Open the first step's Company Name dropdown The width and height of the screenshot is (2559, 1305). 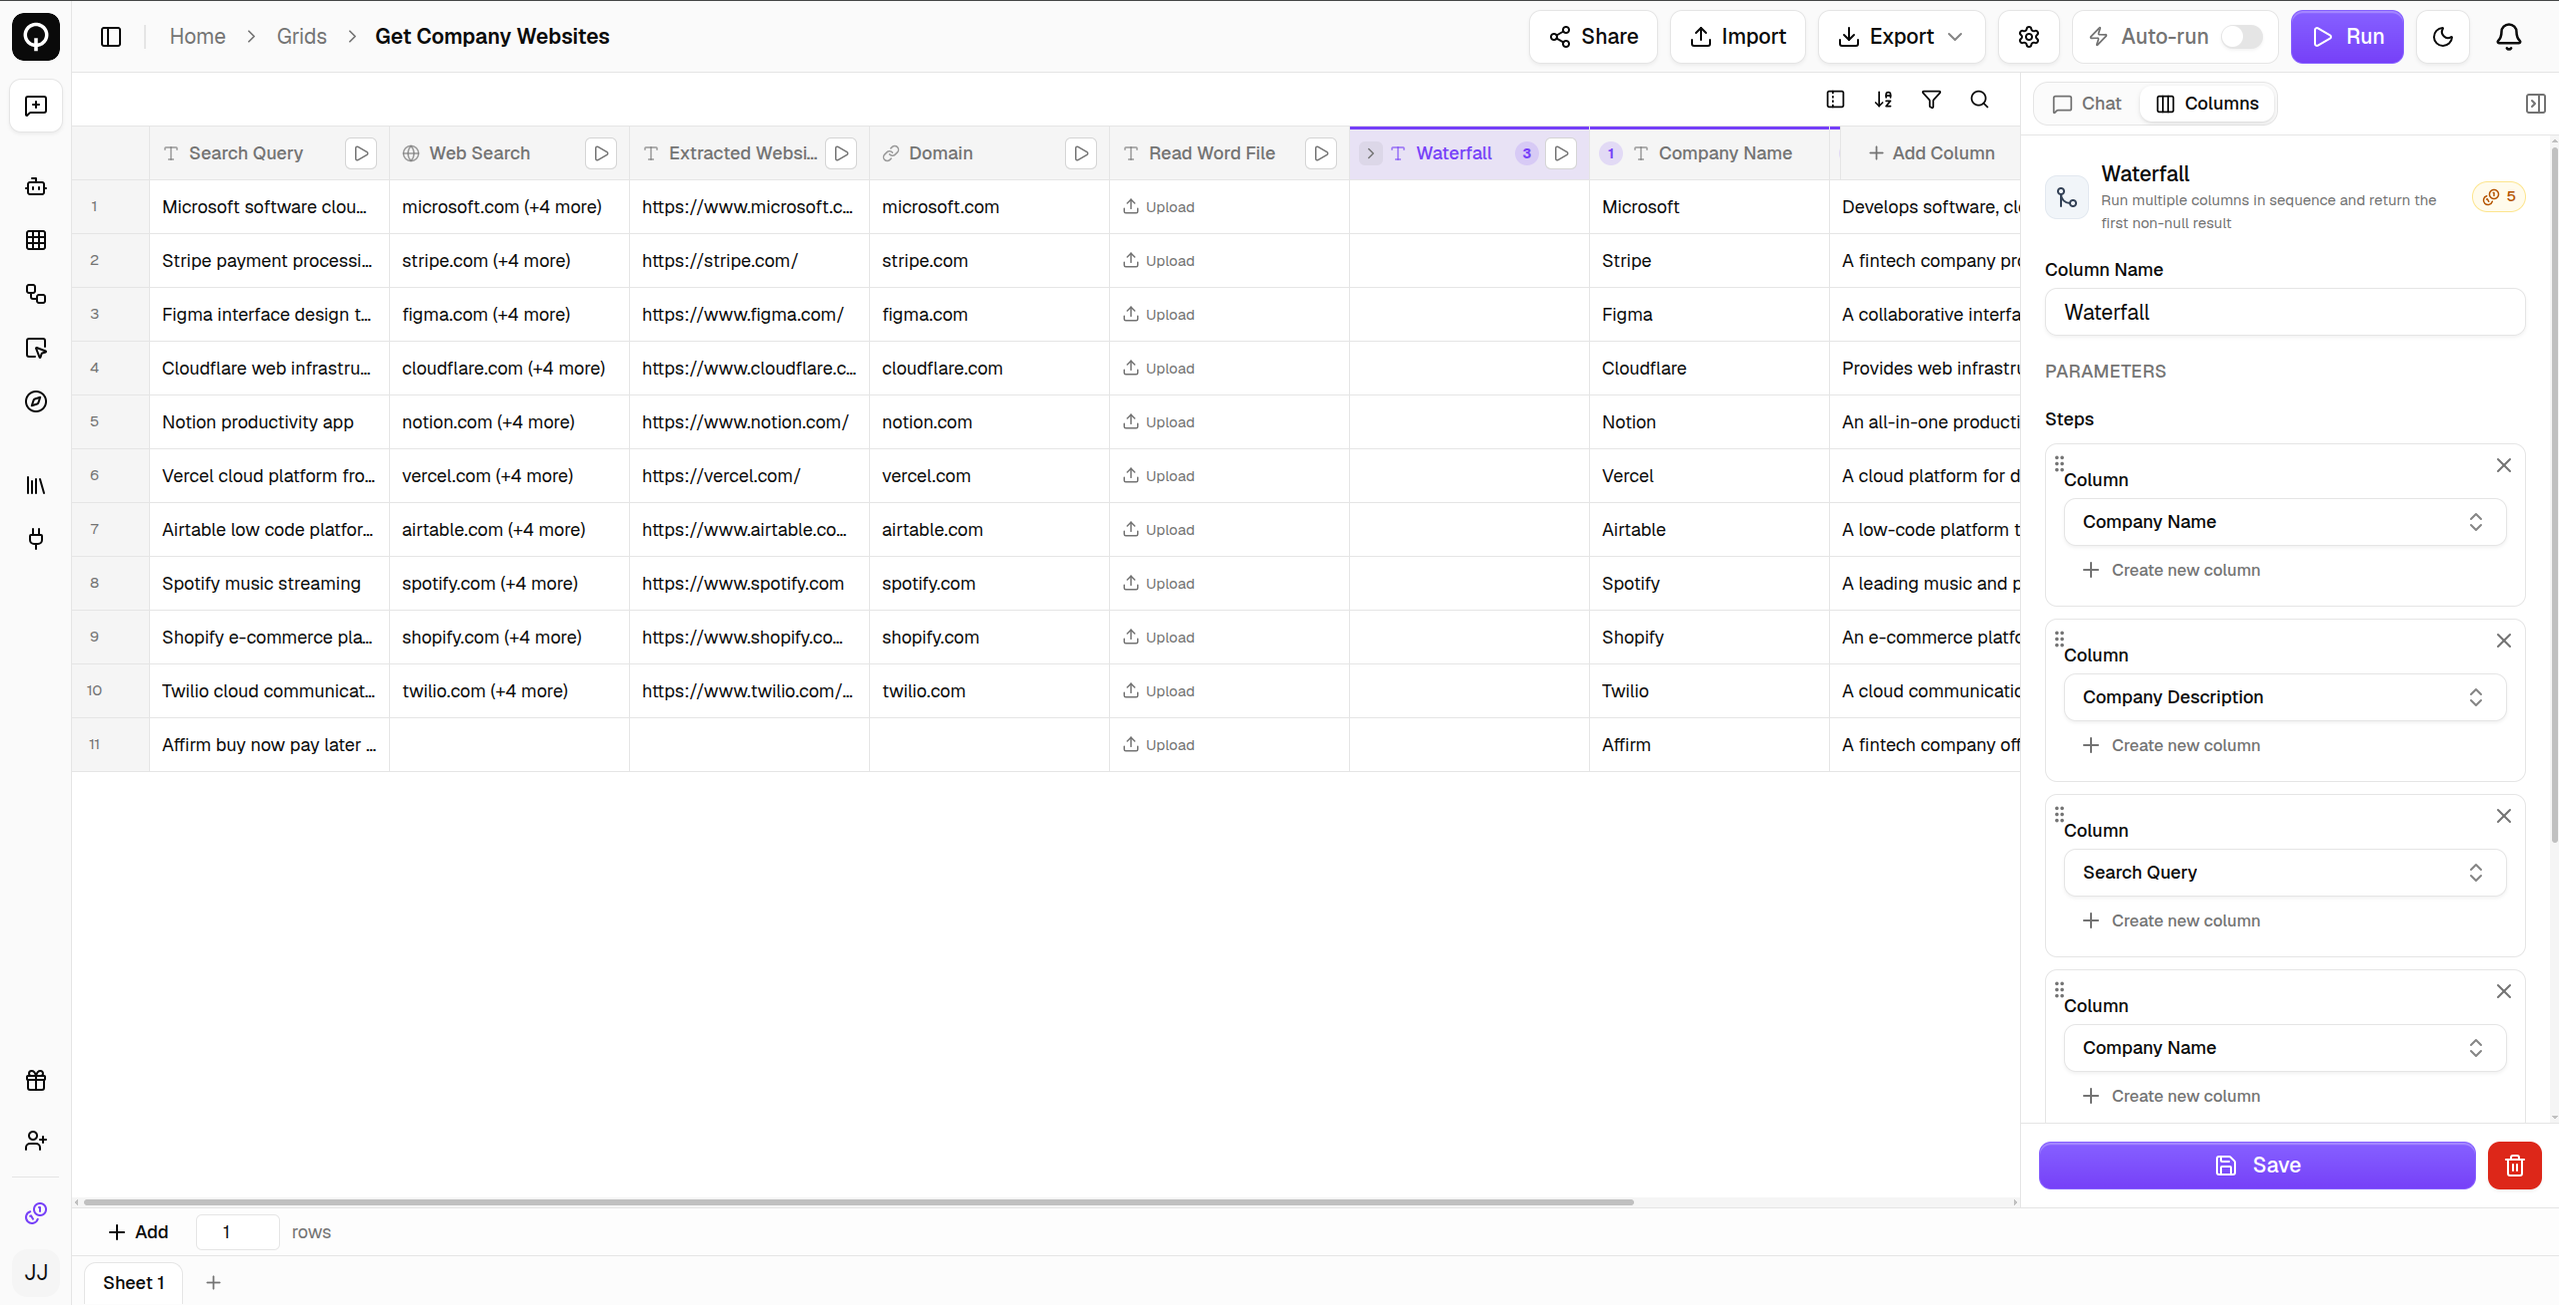(2285, 522)
